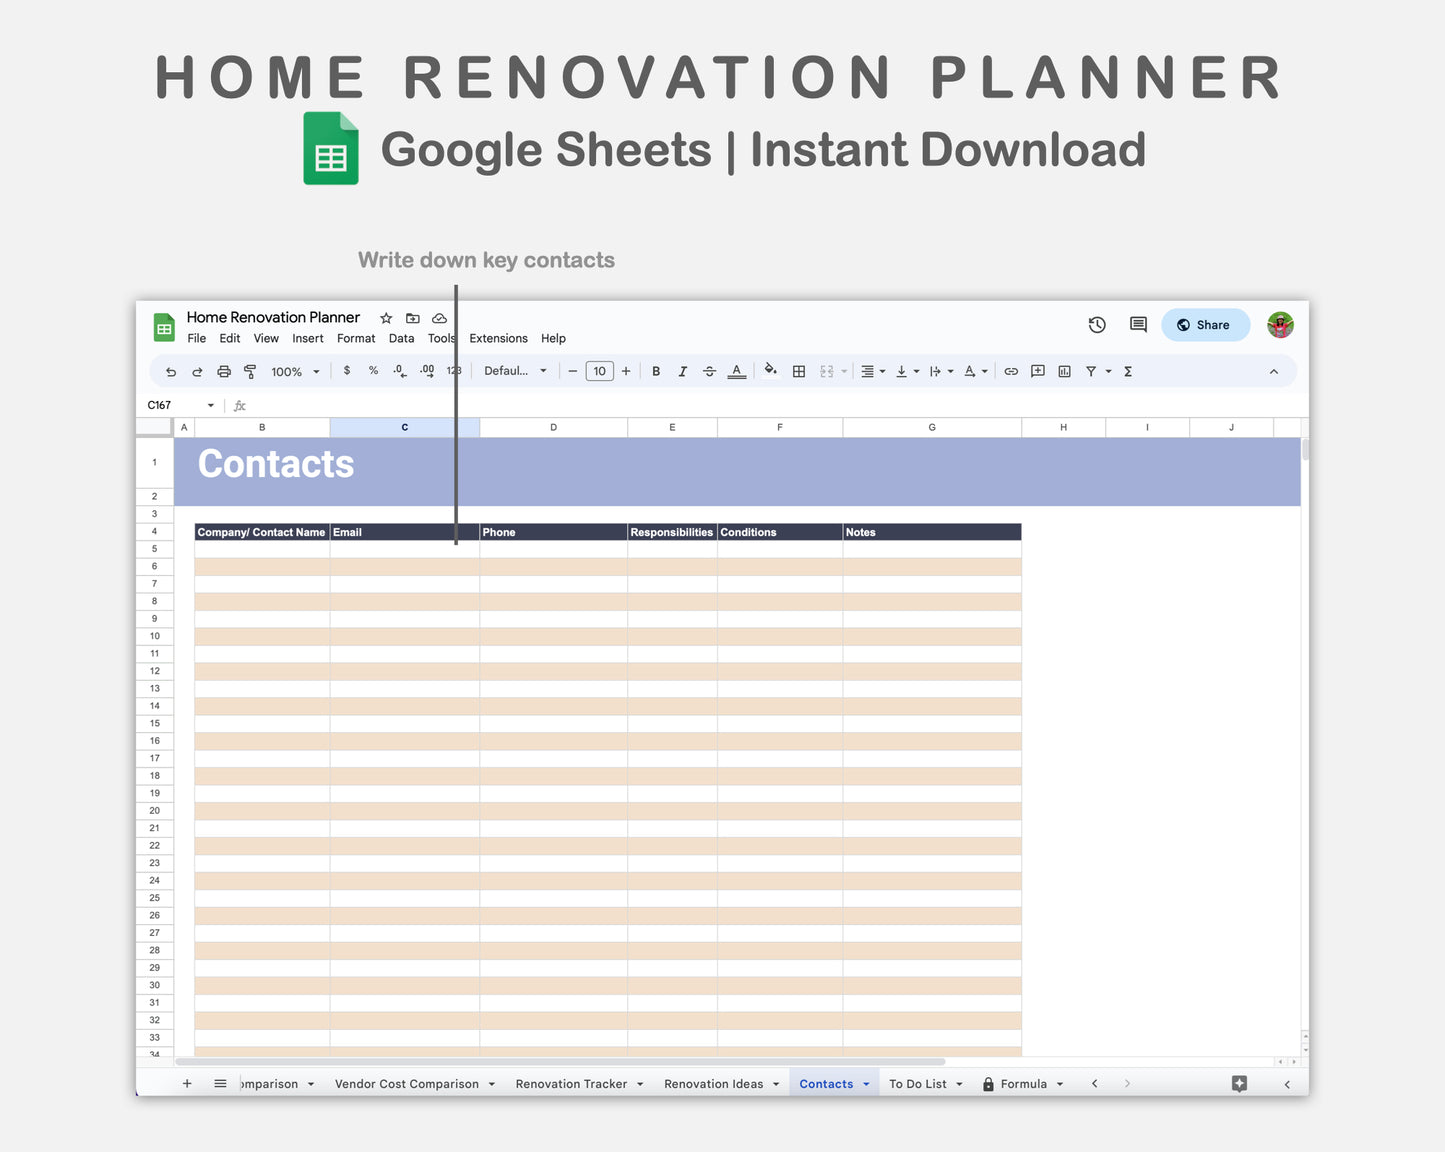Open text wrapping dropdown
This screenshot has height=1152, width=1445.
[941, 371]
